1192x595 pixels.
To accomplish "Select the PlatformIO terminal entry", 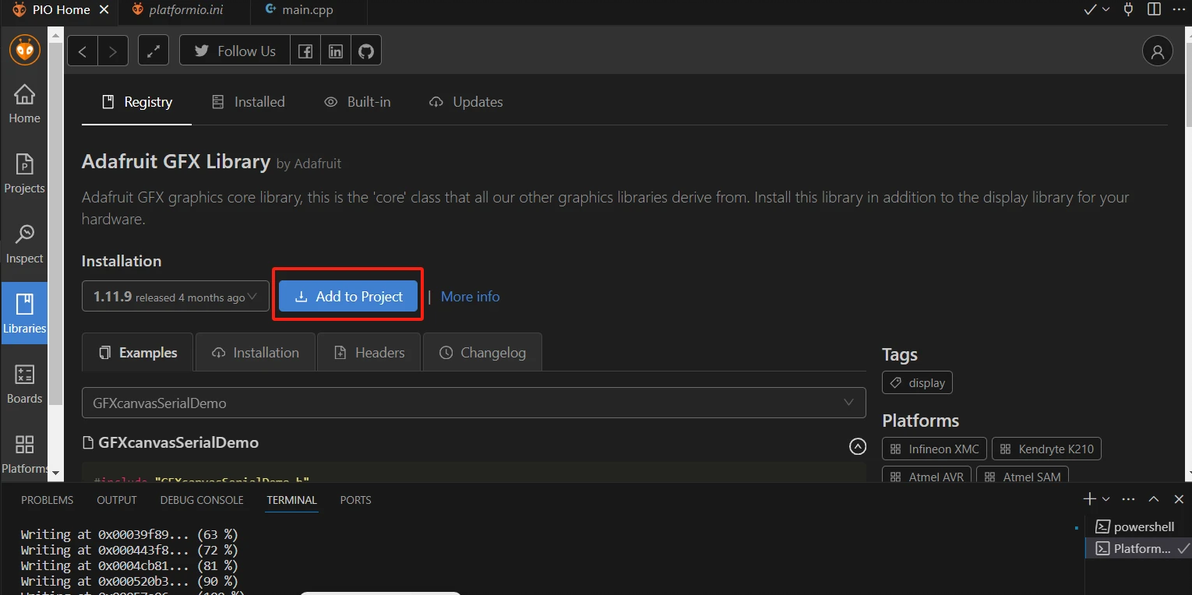I will (1138, 548).
